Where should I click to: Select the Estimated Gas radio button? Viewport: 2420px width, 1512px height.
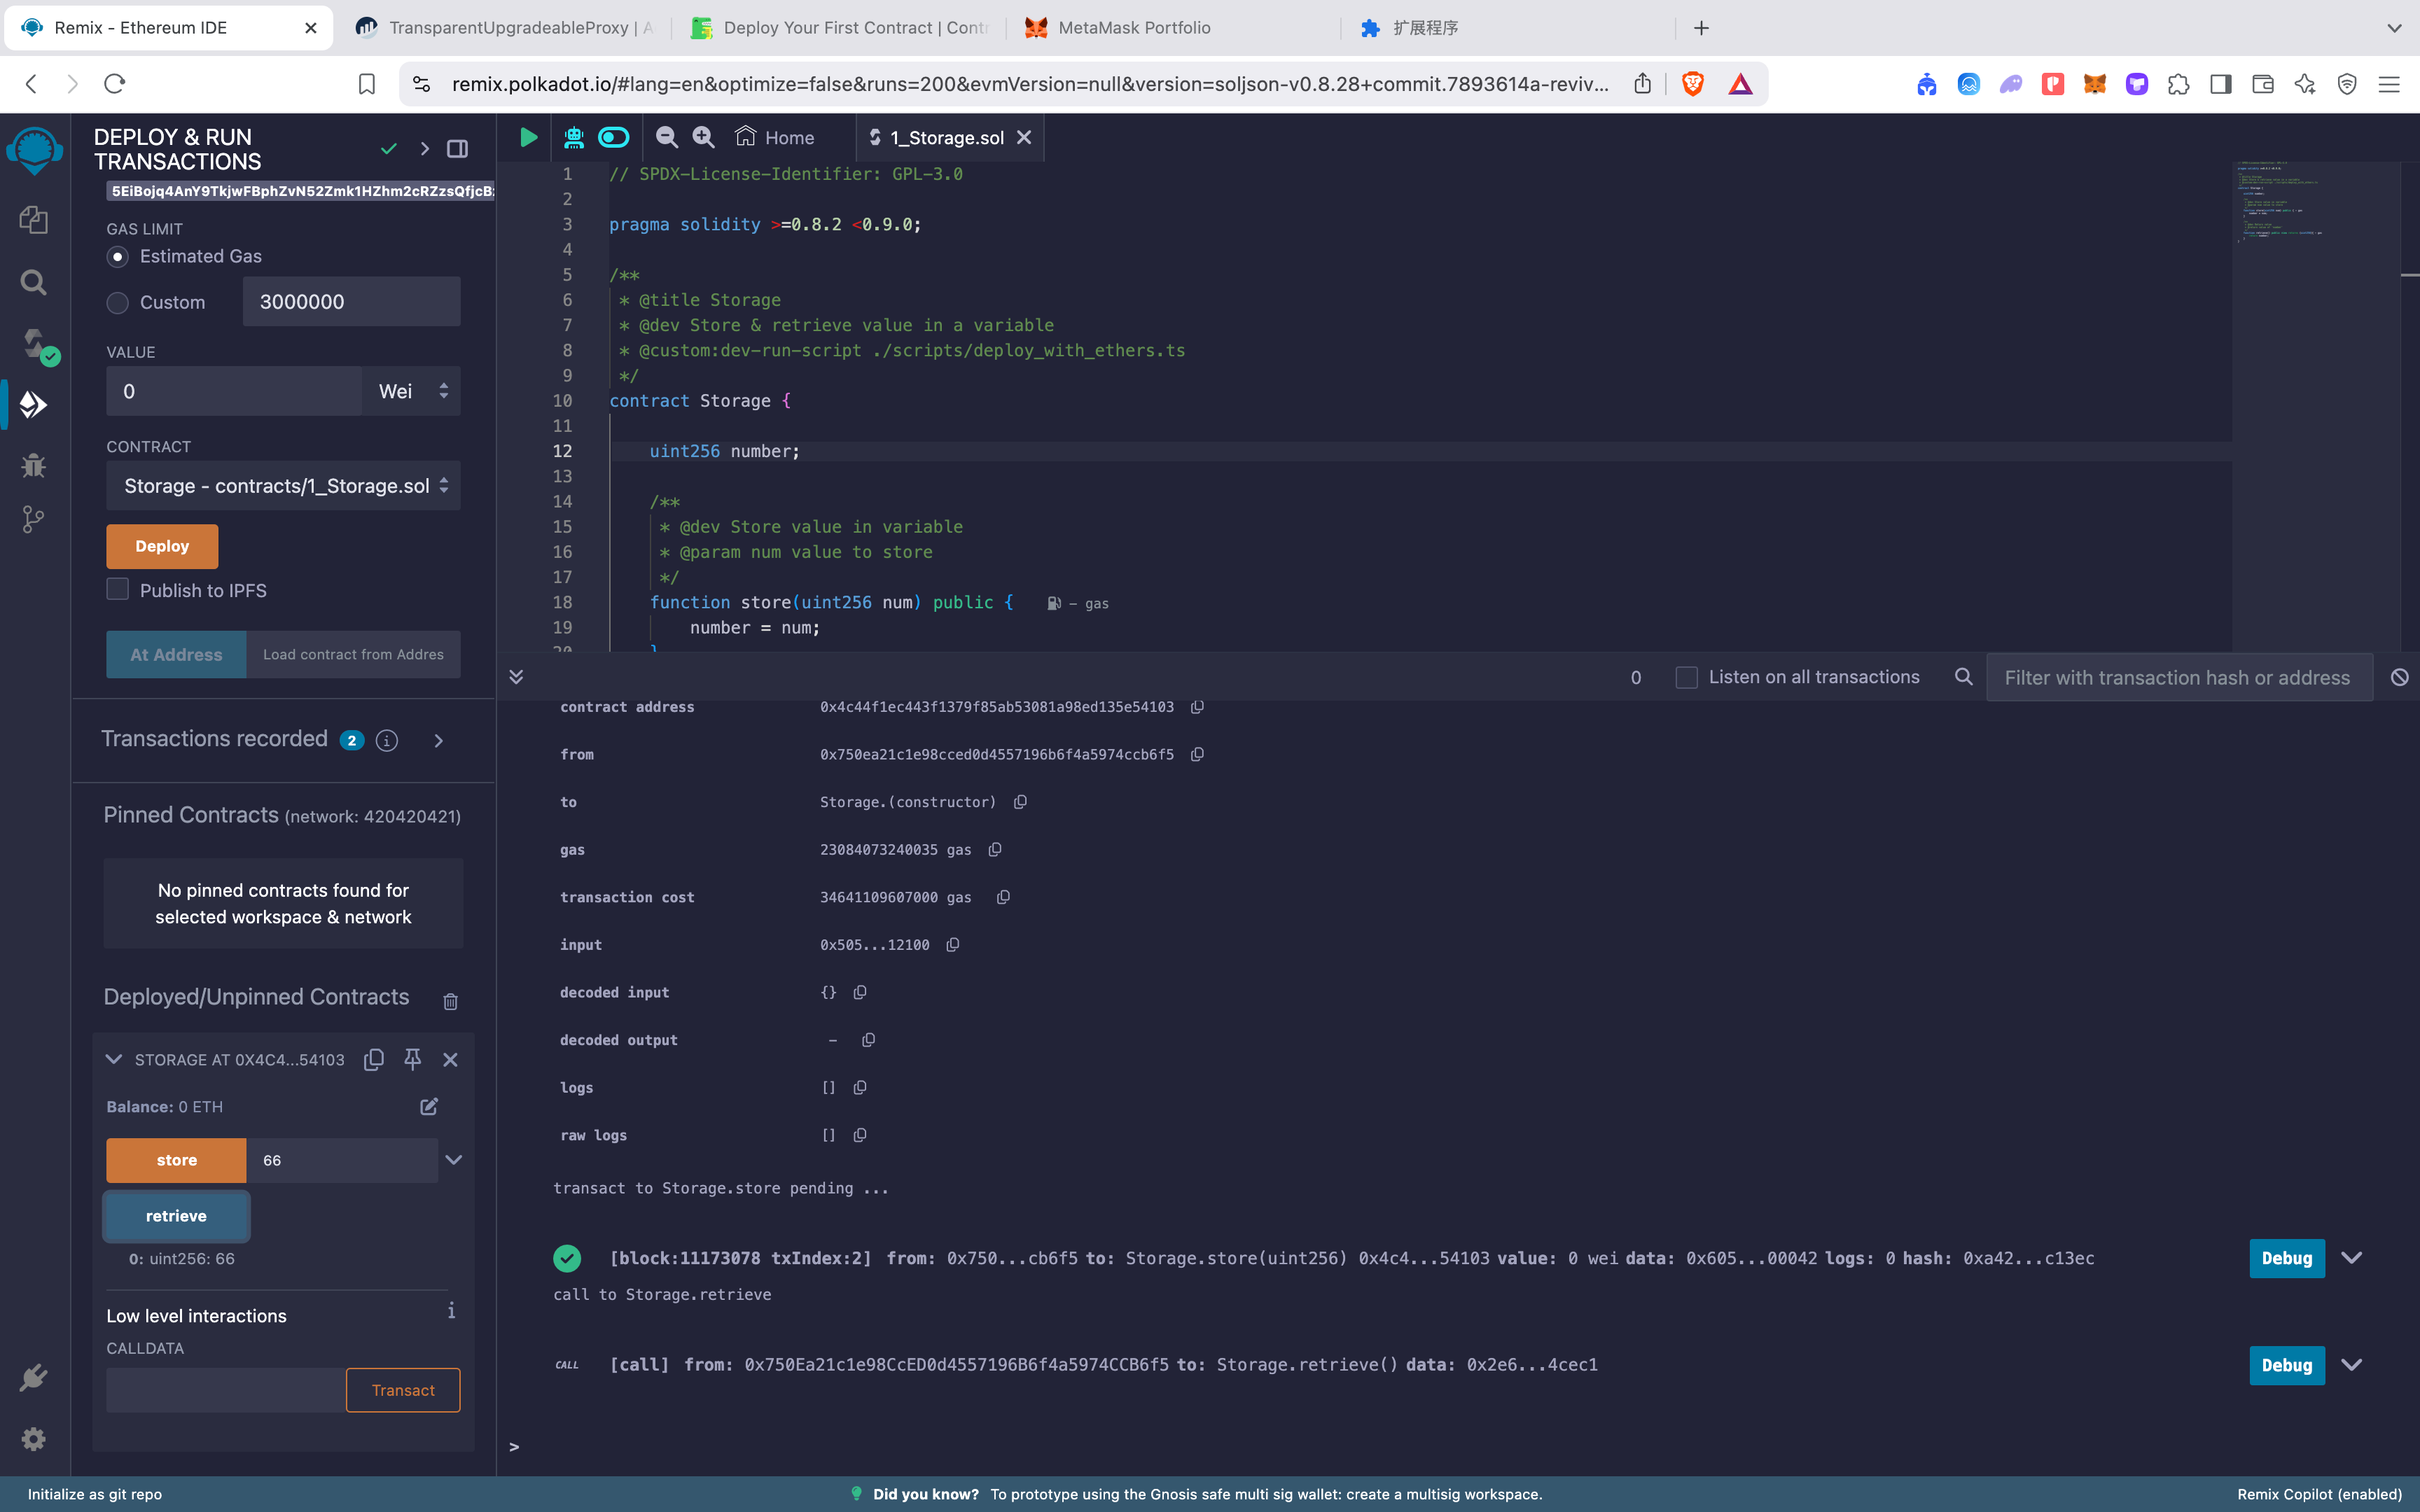118,257
